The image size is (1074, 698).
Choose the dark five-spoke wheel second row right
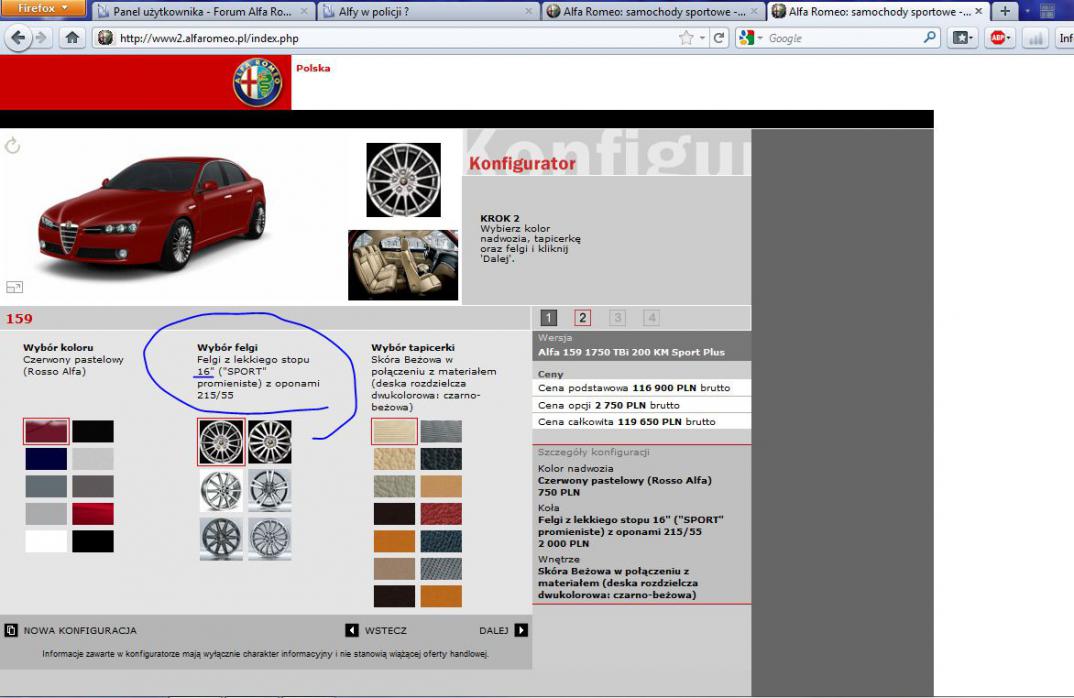coord(269,490)
